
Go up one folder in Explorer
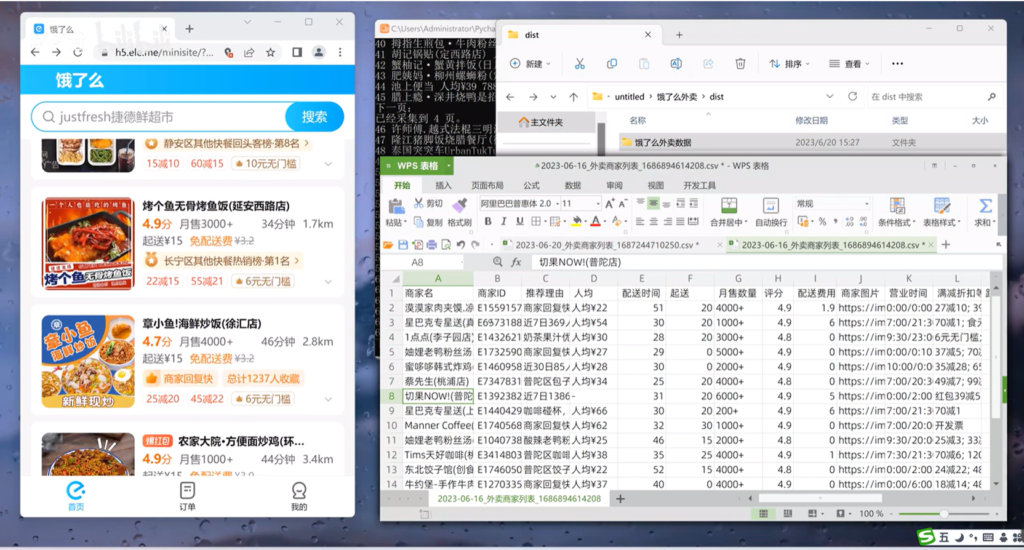[573, 97]
